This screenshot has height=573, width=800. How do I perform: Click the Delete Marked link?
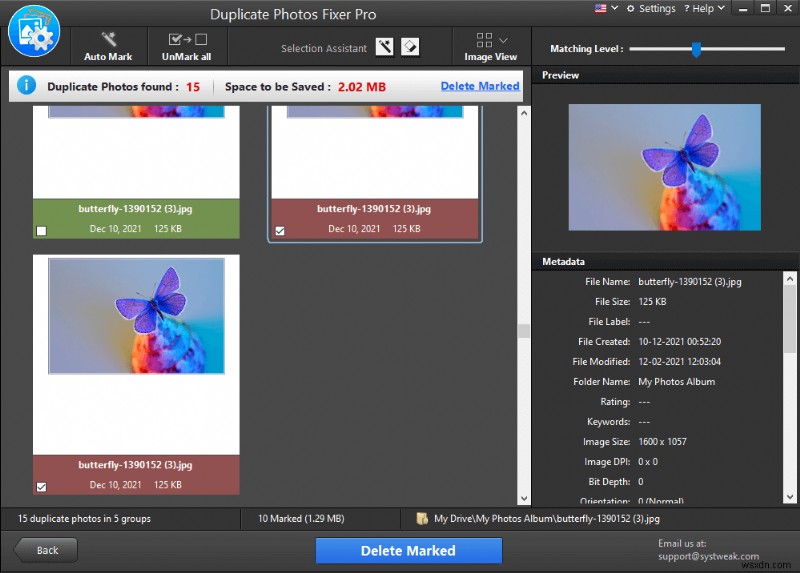pyautogui.click(x=480, y=86)
